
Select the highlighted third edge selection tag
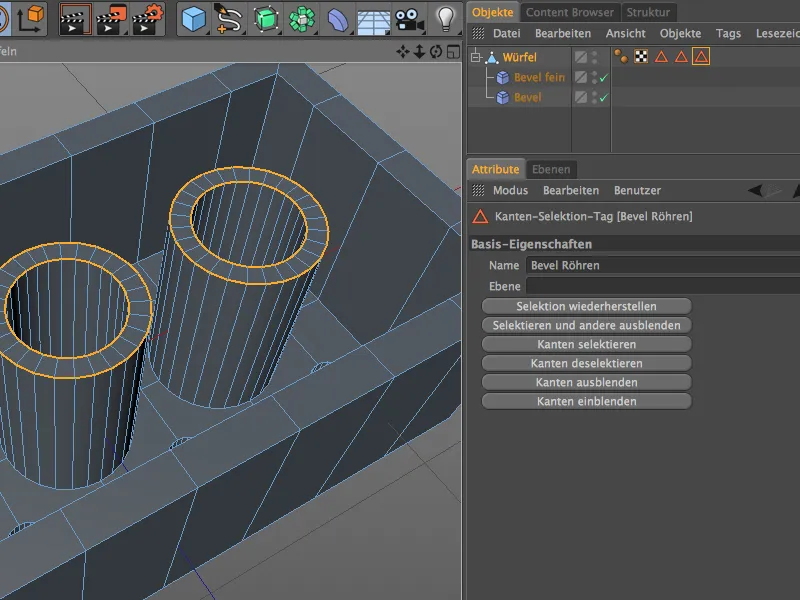[x=701, y=57]
